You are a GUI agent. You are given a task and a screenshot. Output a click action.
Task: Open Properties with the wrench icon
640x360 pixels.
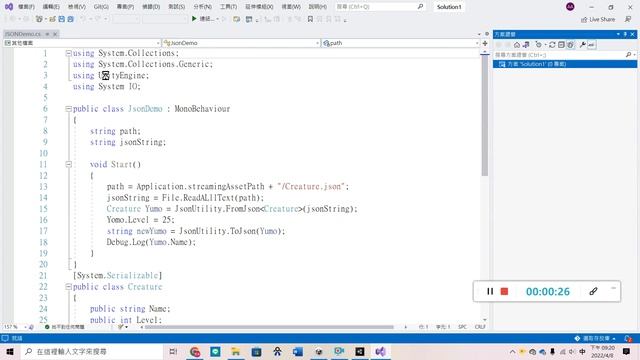point(582,44)
